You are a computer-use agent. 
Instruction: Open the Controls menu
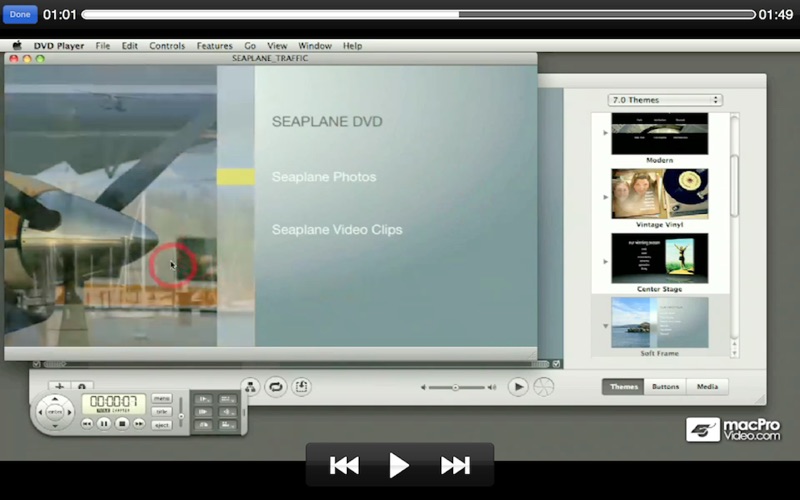click(167, 46)
